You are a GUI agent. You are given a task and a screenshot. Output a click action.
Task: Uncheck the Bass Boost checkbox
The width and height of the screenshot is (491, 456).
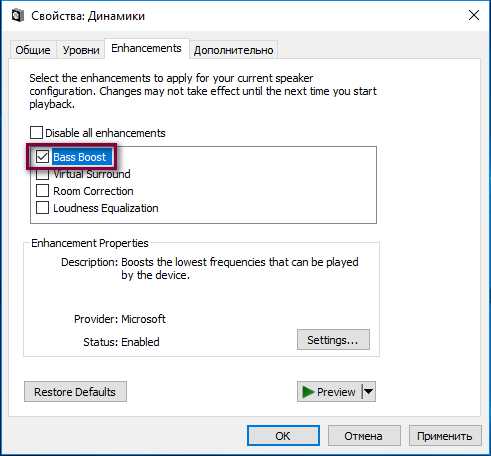[42, 157]
